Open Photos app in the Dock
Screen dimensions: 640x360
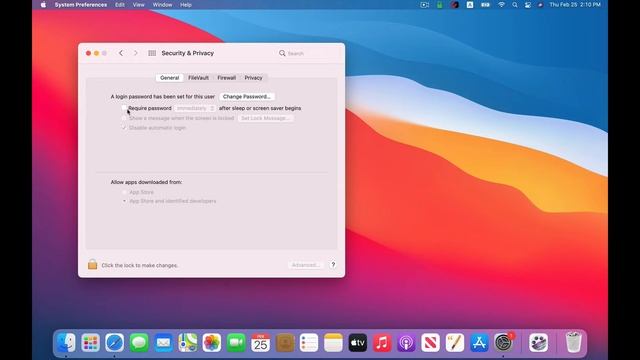(212, 342)
